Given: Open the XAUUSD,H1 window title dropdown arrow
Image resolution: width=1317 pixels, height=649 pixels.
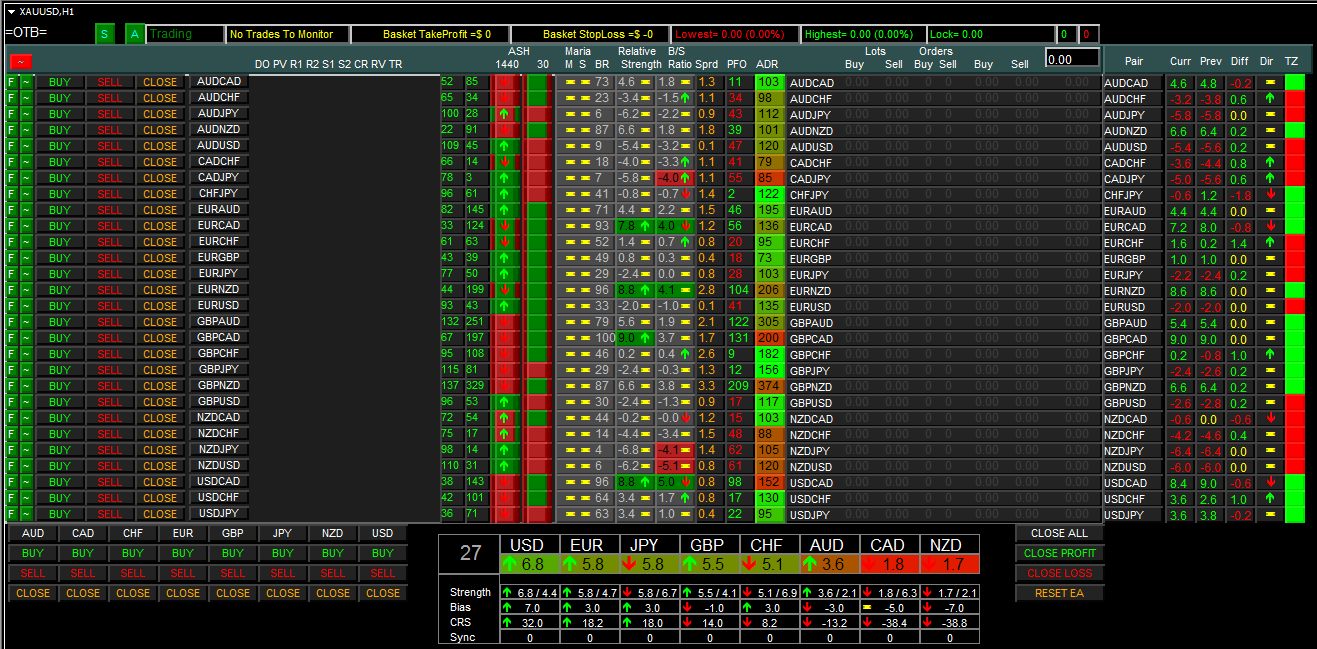Looking at the screenshot, I should pos(11,12).
